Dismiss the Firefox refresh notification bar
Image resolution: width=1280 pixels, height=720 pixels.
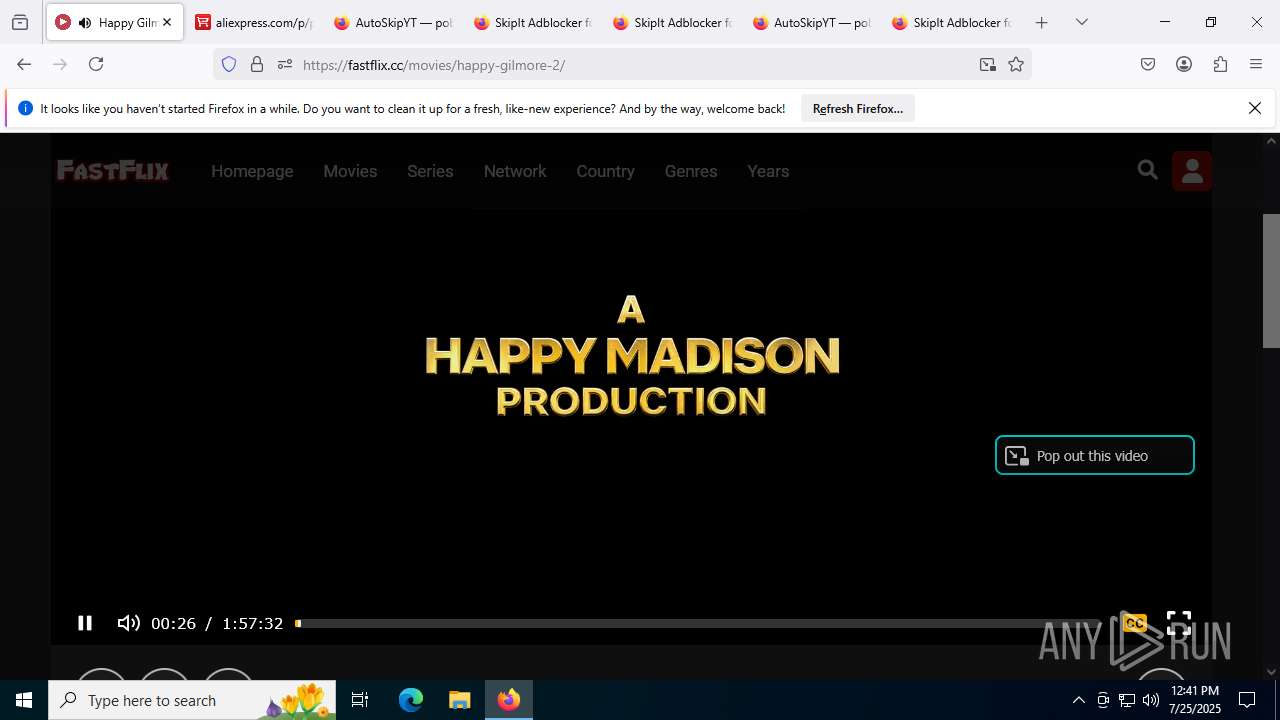tap(1255, 108)
